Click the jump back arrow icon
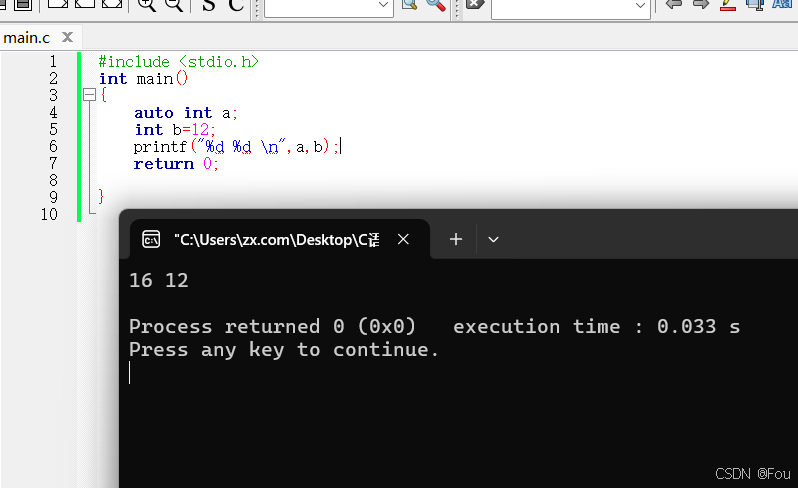Image resolution: width=798 pixels, height=488 pixels. click(x=674, y=5)
